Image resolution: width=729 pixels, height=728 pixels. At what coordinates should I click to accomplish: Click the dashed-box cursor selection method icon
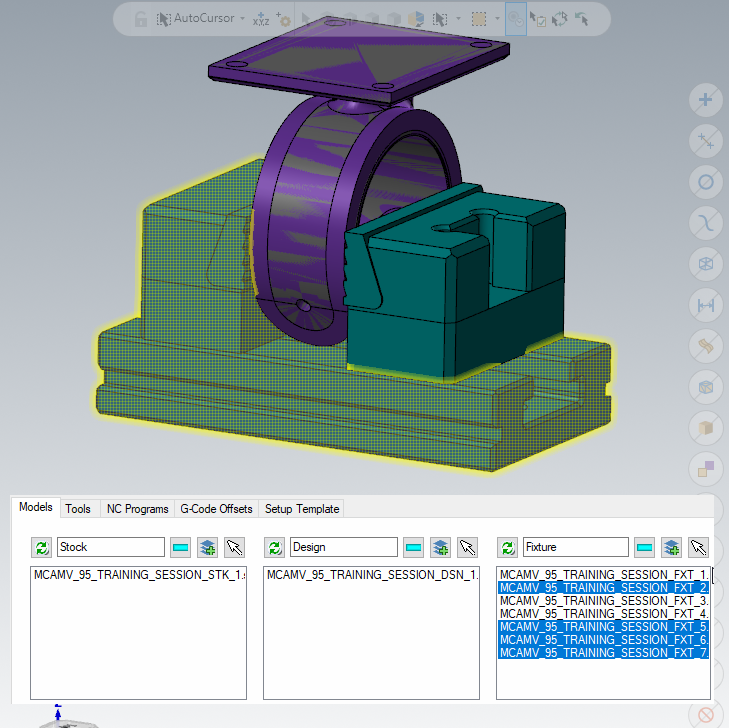(x=440, y=19)
